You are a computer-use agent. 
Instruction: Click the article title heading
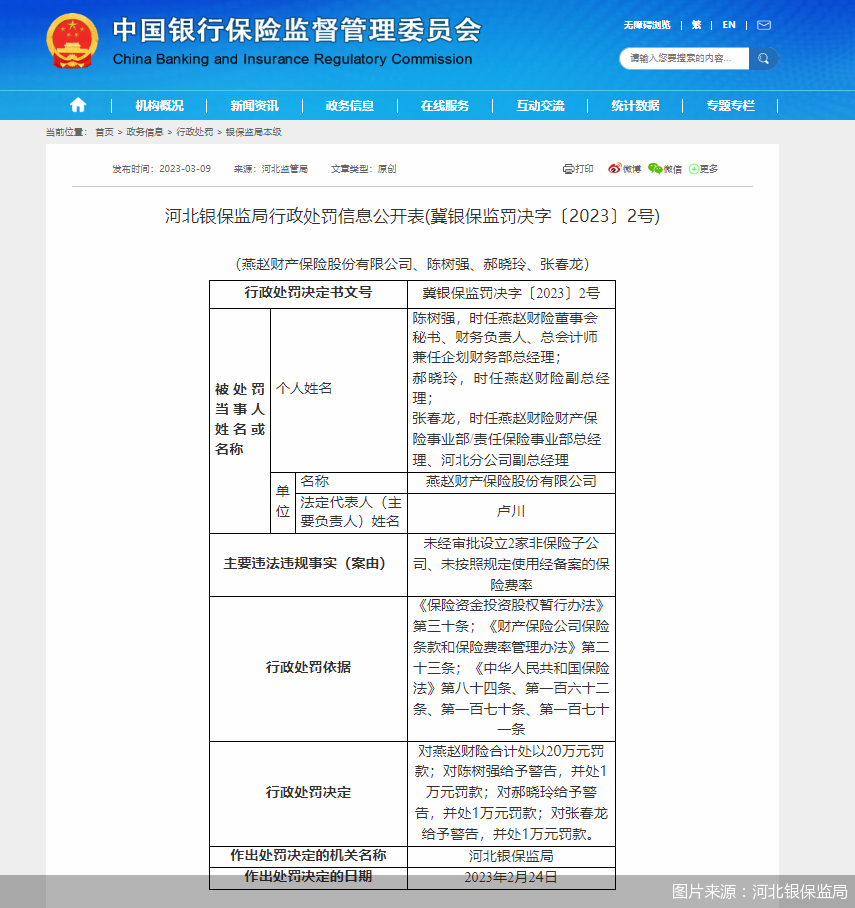[412, 216]
